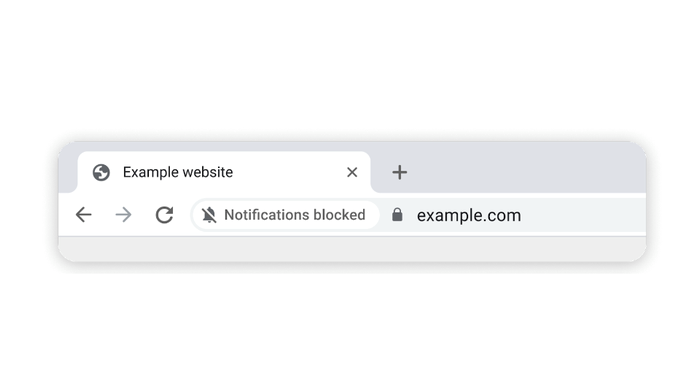
Task: Close the Example website tab
Action: click(x=352, y=172)
